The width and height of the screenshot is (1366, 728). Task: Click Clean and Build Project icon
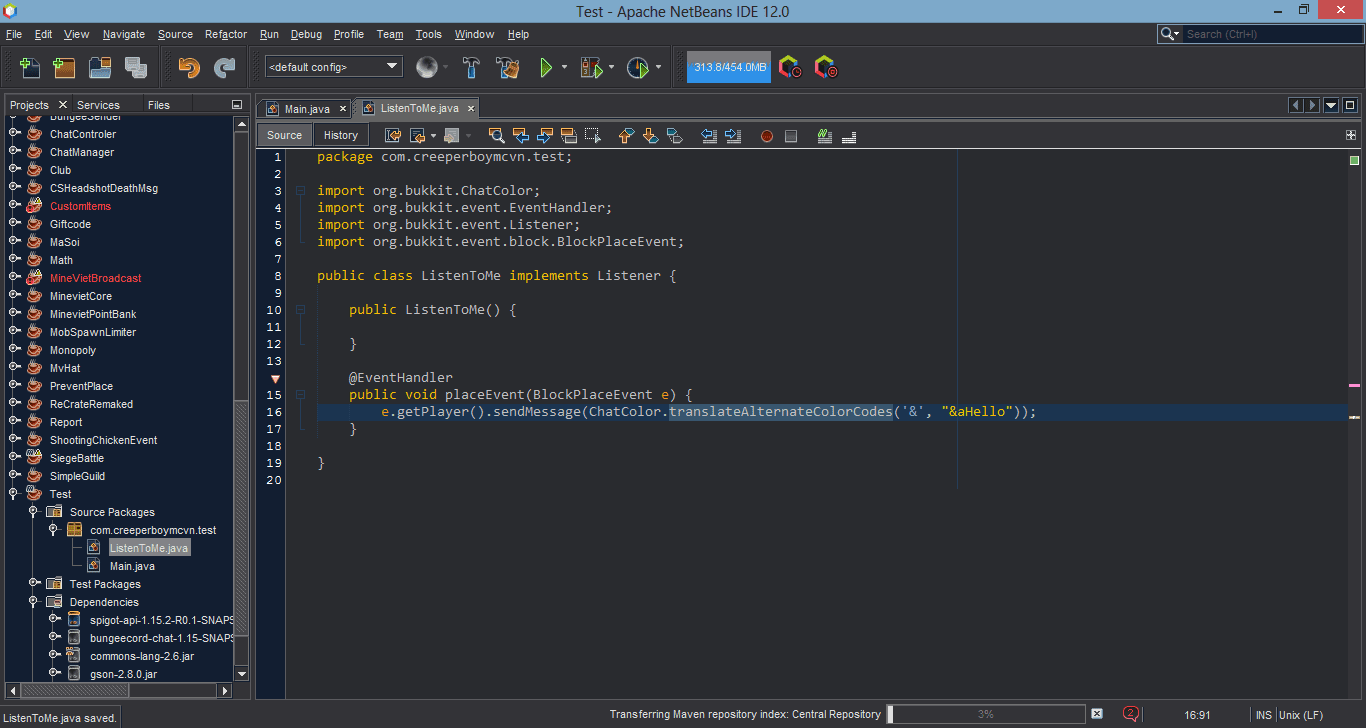[508, 67]
